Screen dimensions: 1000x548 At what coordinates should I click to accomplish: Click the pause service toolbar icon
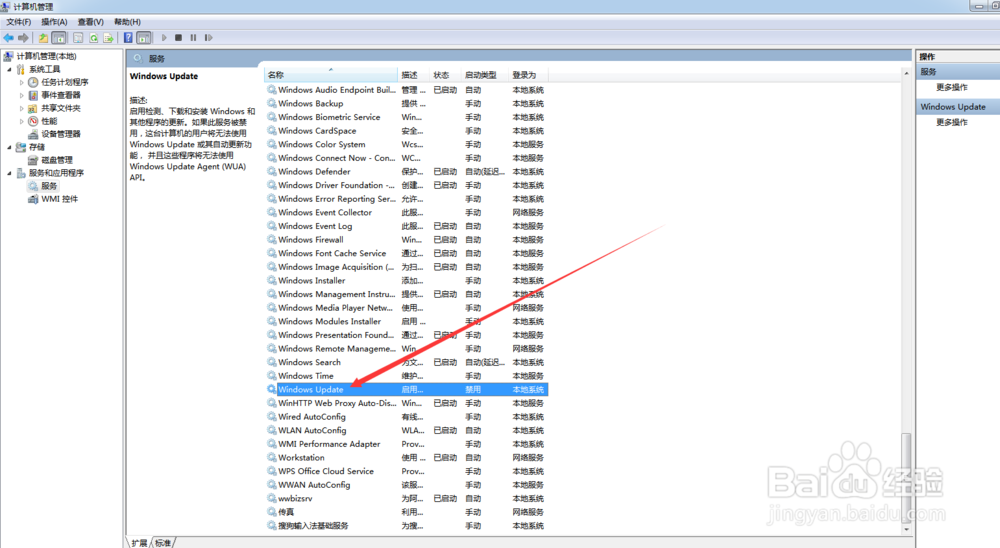(x=193, y=38)
